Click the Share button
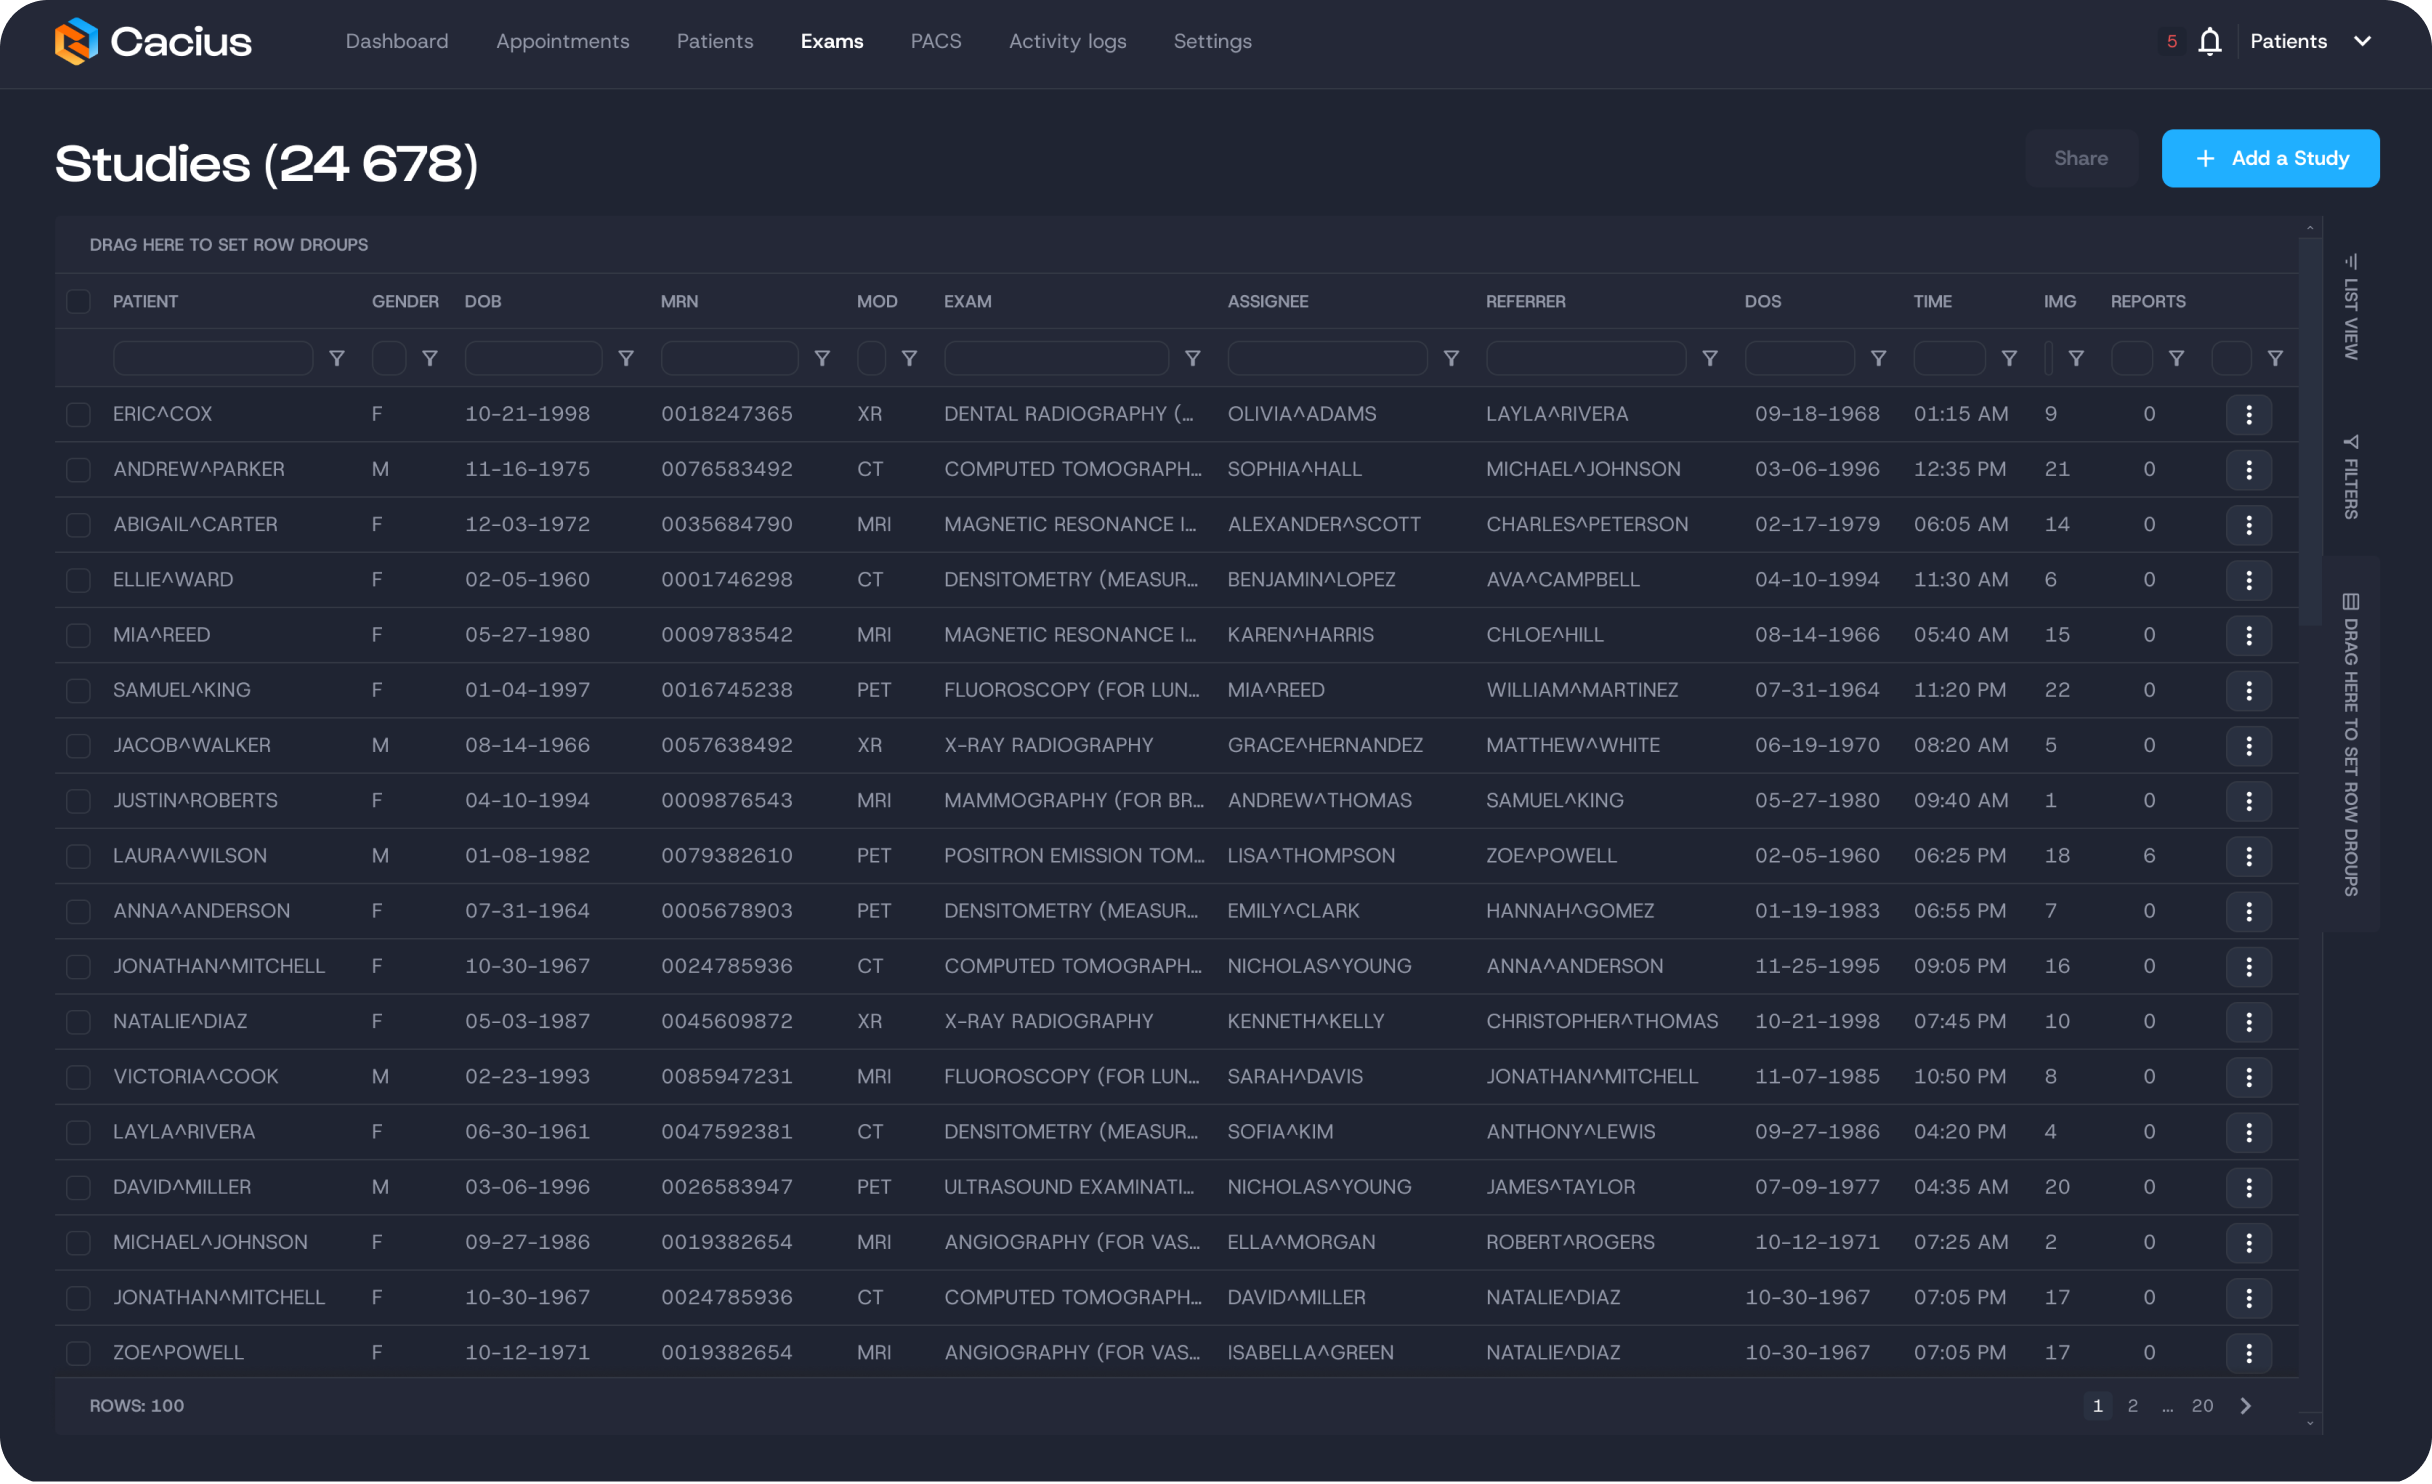This screenshot has width=2432, height=1484. click(2081, 158)
